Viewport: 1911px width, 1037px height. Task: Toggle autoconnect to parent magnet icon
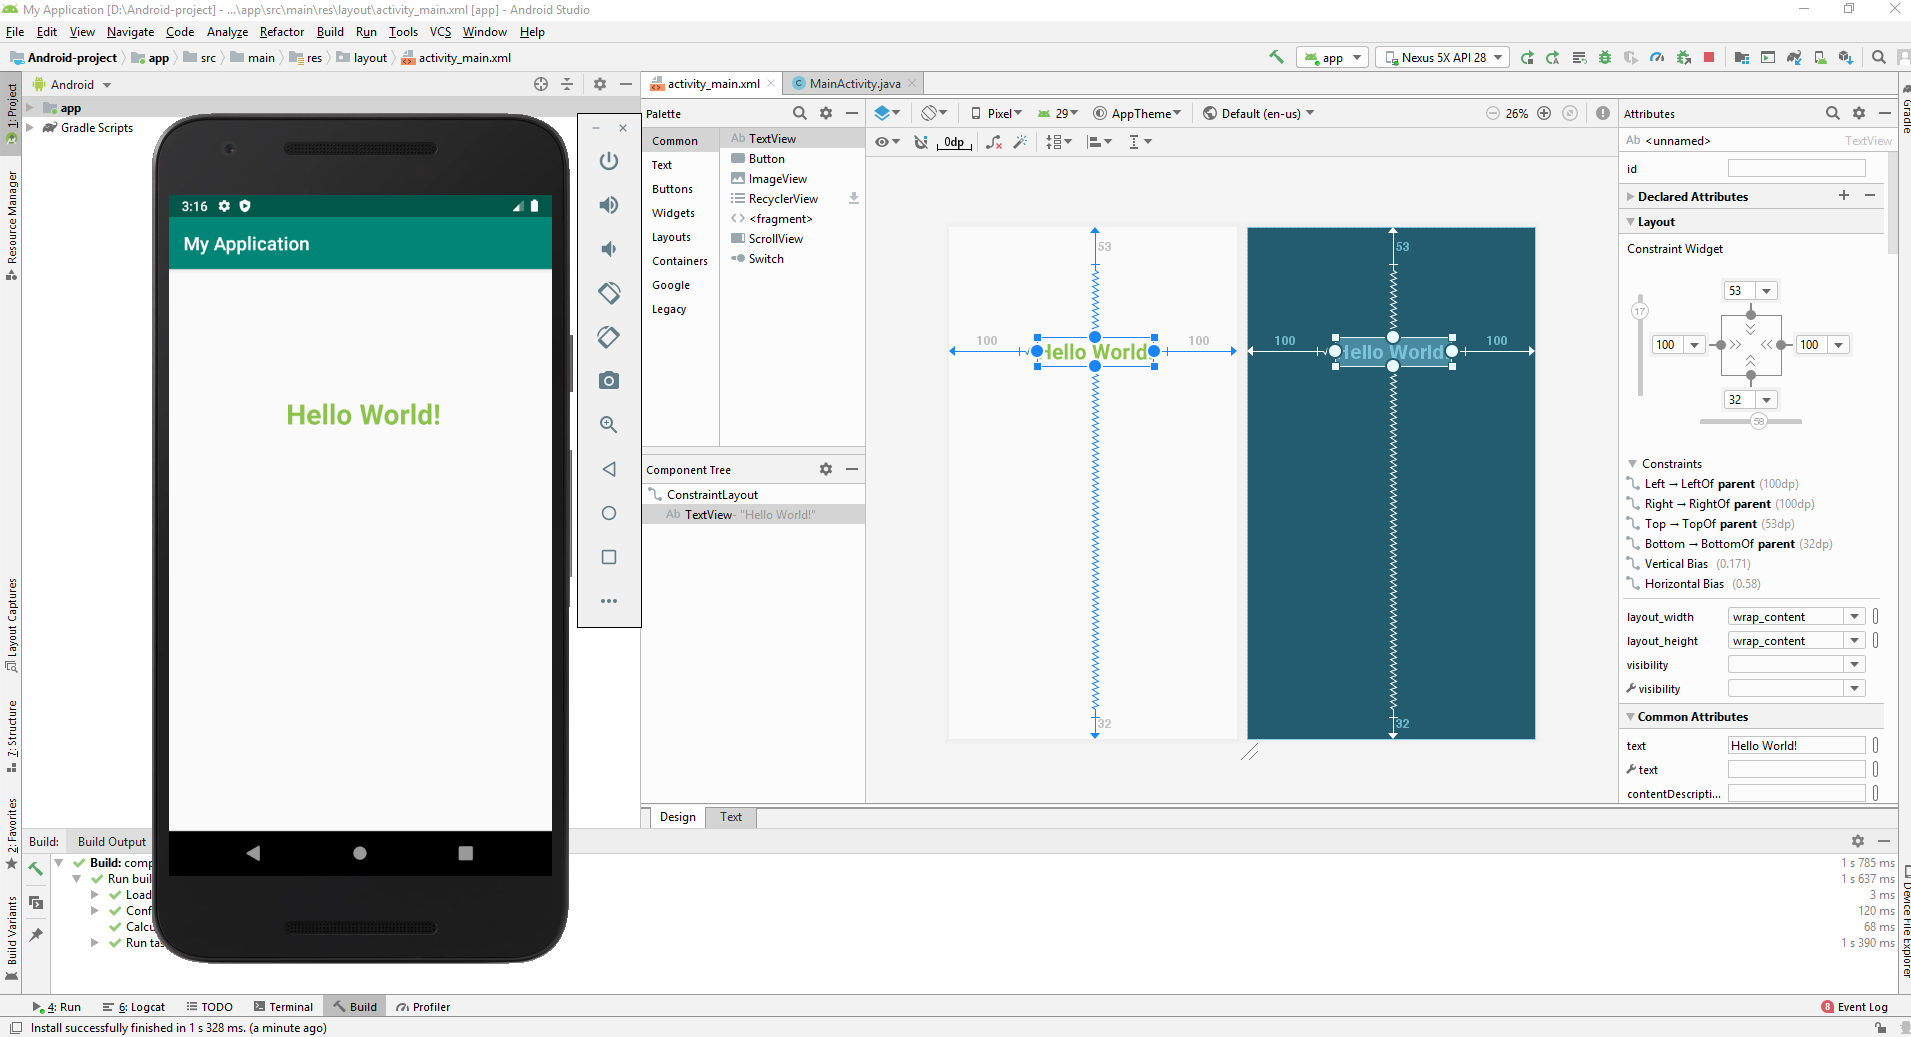pos(921,142)
